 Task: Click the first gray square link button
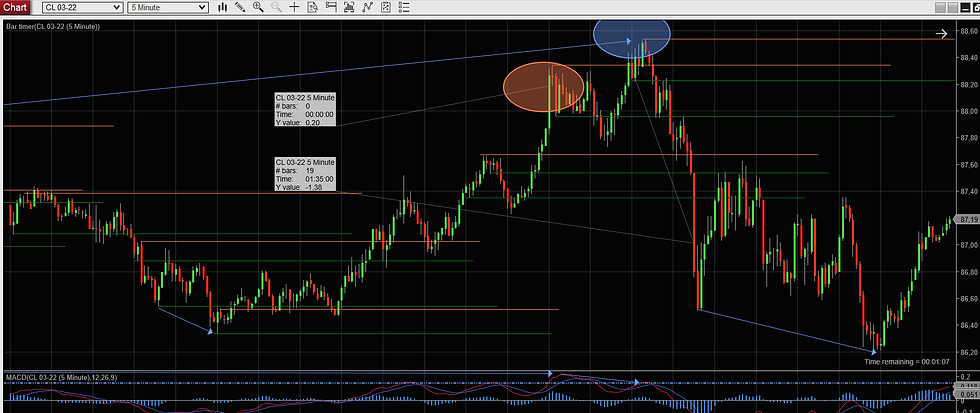(941, 7)
